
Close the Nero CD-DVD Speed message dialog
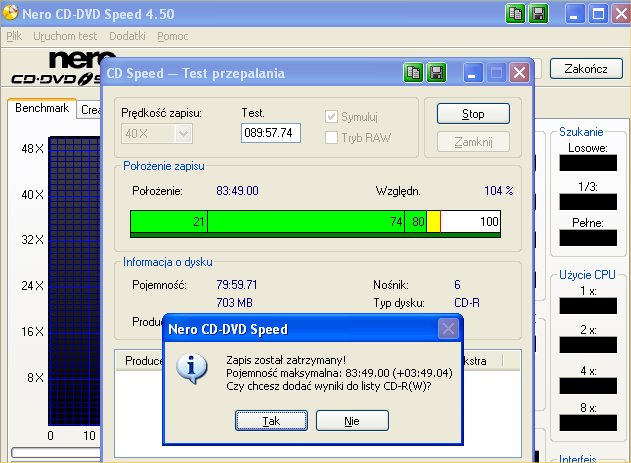tap(448, 329)
